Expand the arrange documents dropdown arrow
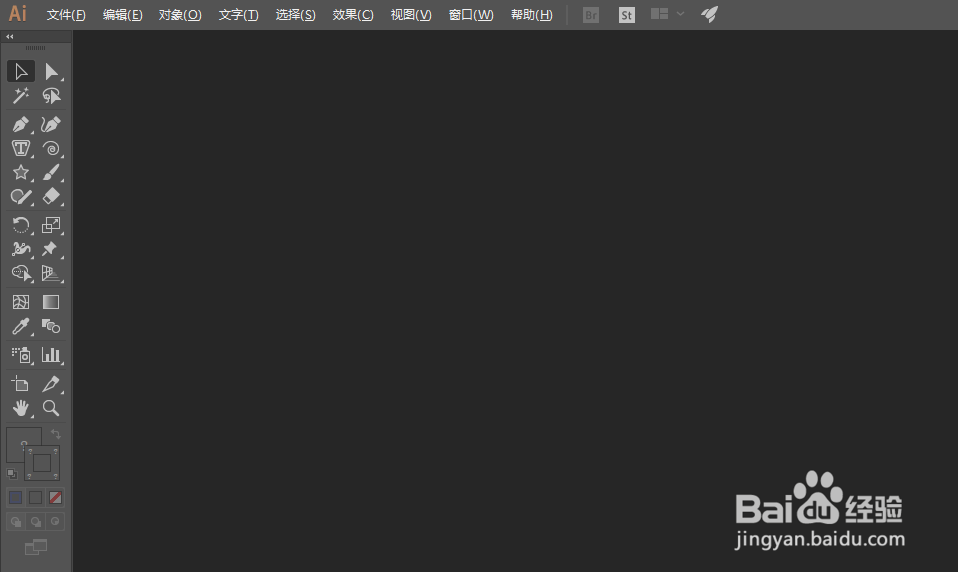 click(680, 13)
